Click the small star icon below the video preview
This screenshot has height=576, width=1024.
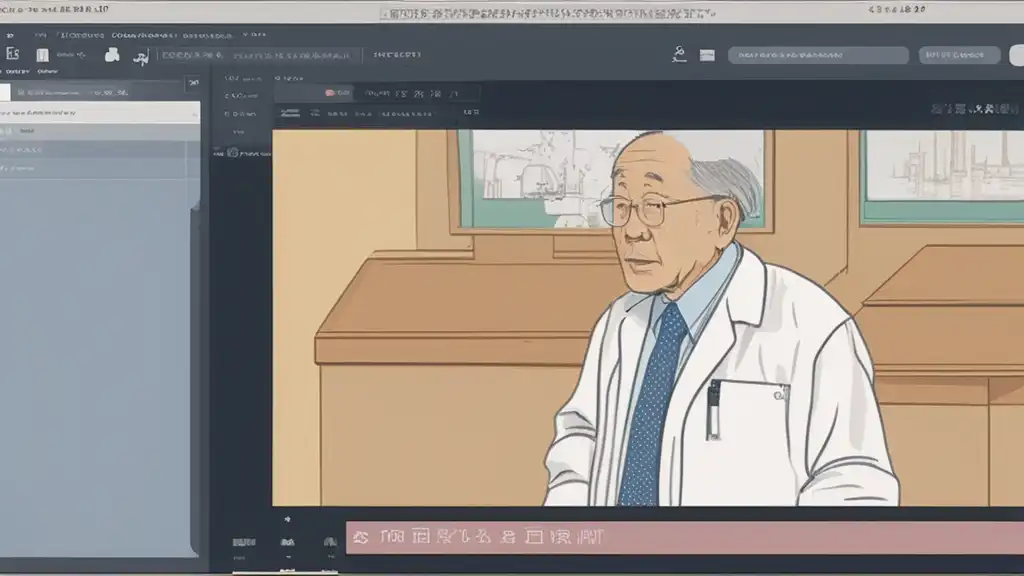[287, 519]
